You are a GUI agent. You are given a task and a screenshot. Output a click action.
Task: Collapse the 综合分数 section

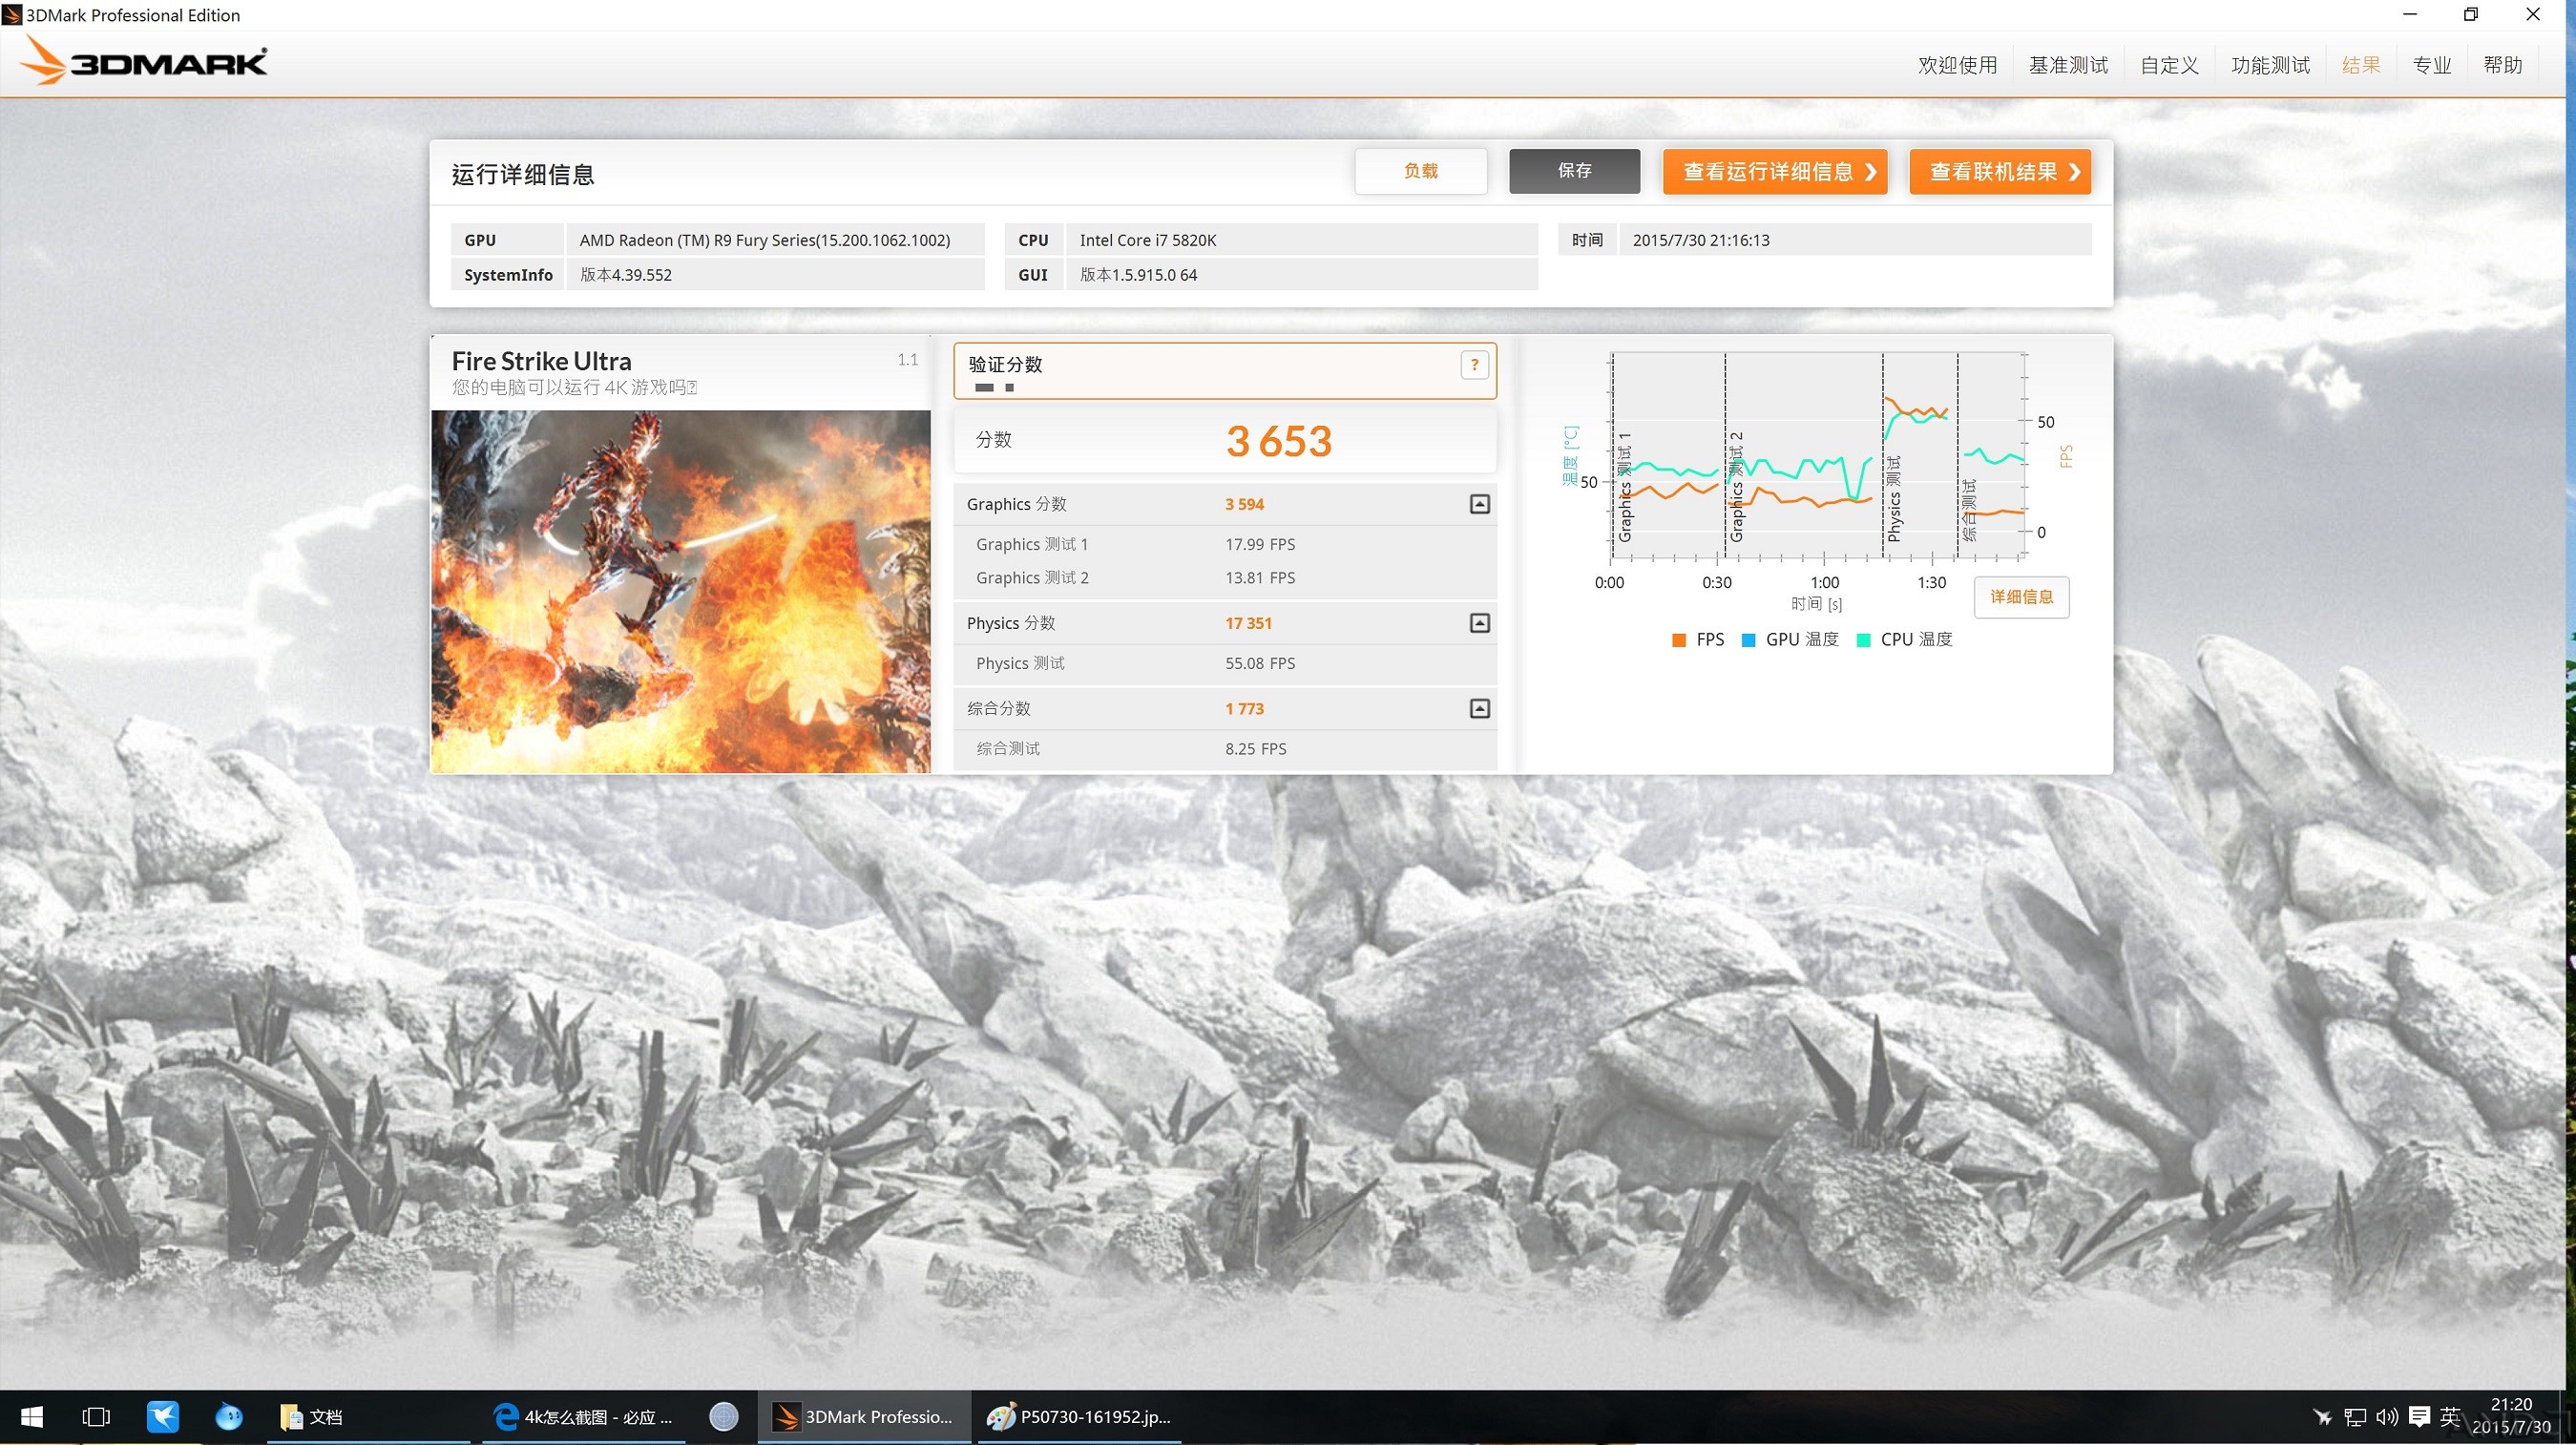pos(1480,708)
